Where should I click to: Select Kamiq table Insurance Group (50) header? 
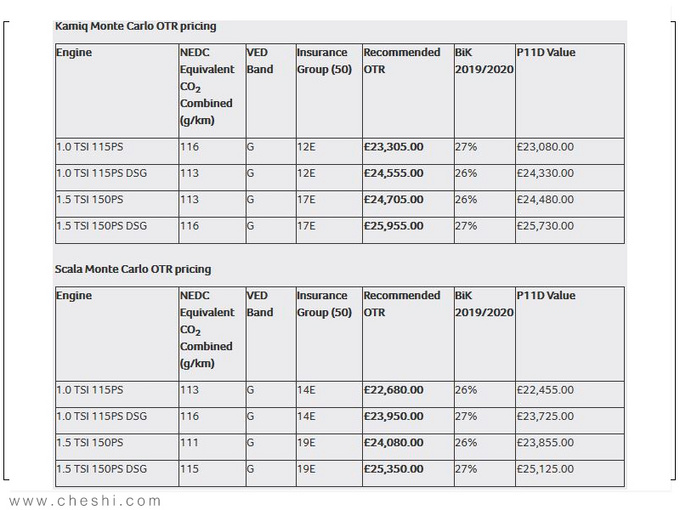tap(324, 61)
